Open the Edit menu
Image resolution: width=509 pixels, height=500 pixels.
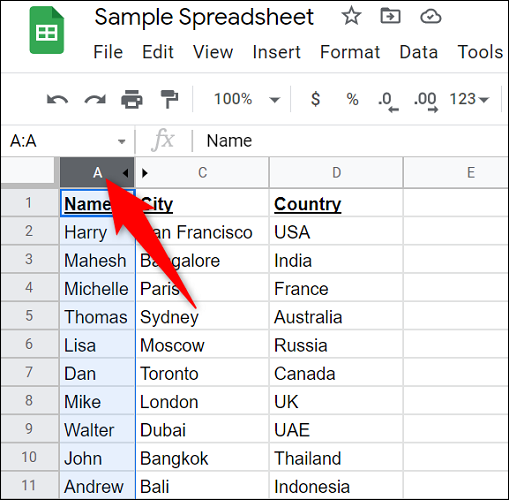(158, 52)
